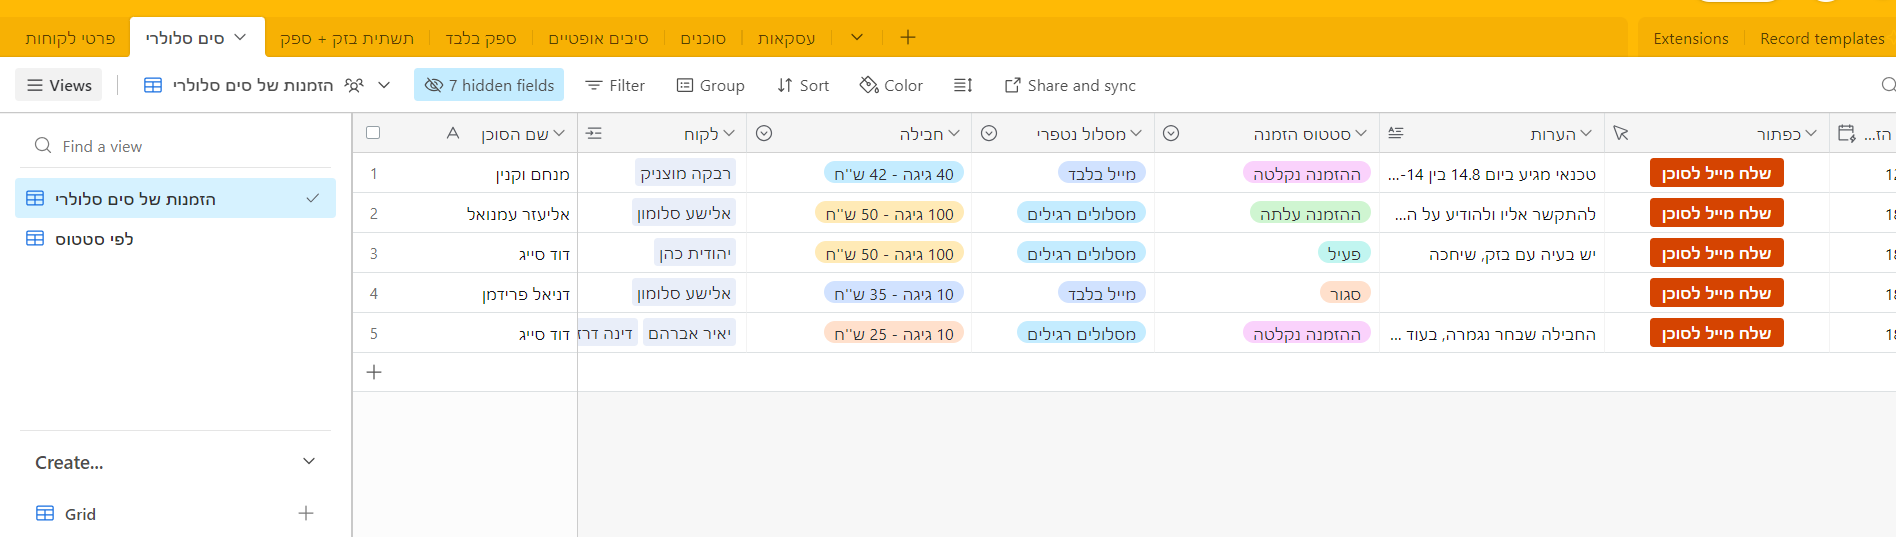1896x537 pixels.
Task: Open the Filter option
Action: (x=615, y=85)
